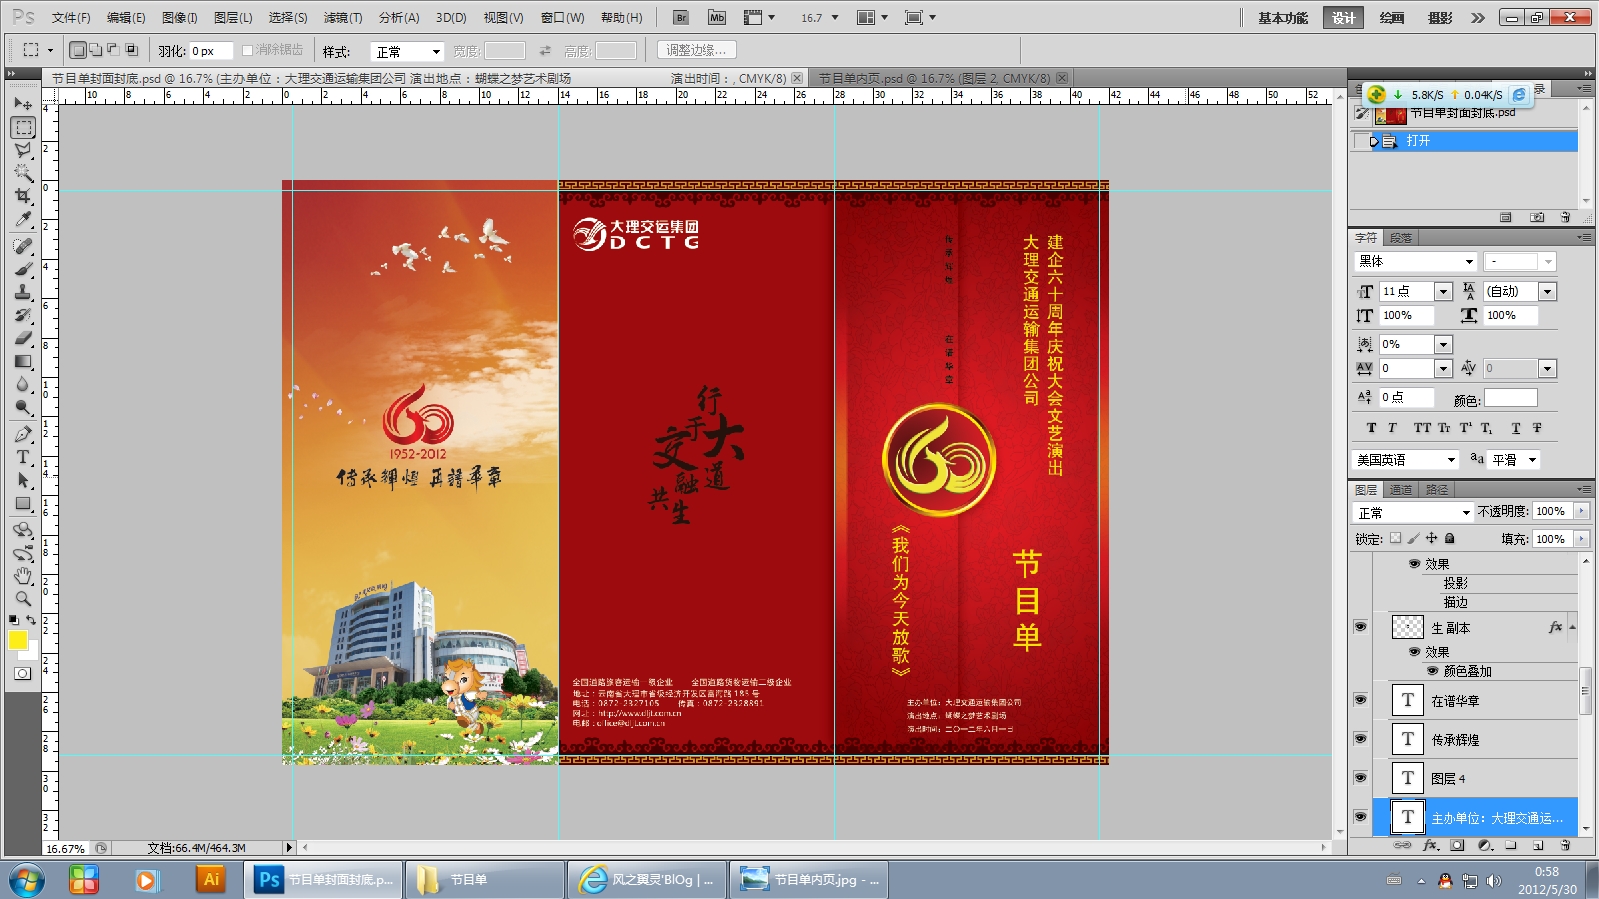Open the opacity slider arrow

click(1581, 511)
